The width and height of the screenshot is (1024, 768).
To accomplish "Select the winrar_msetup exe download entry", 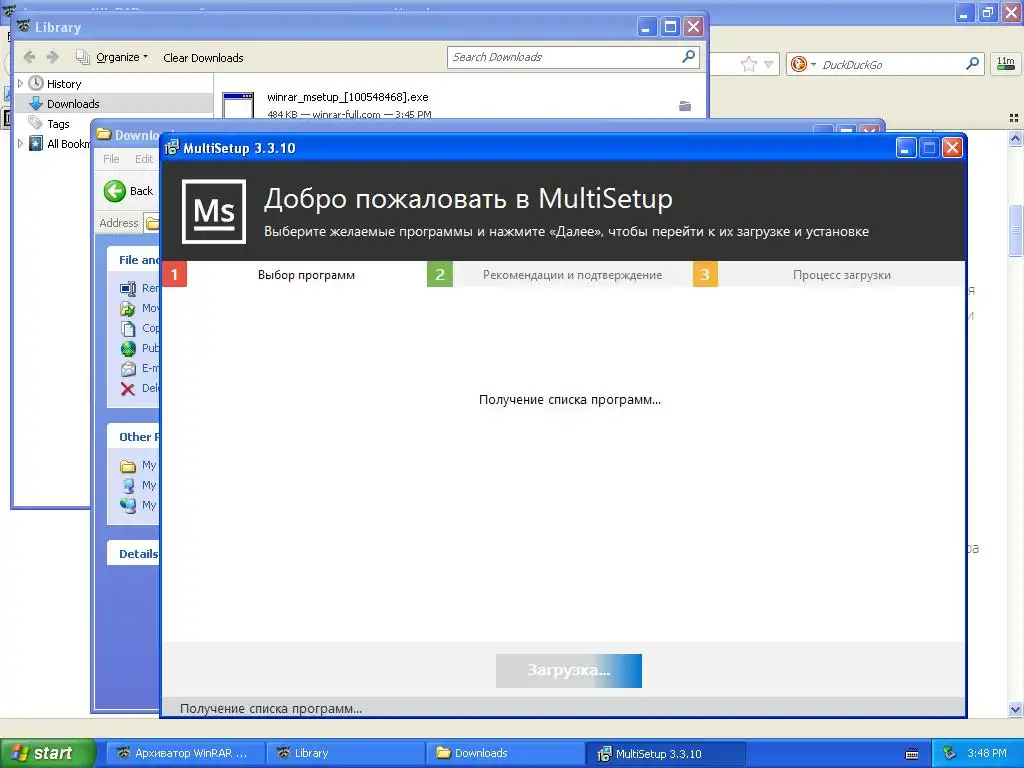I will (x=460, y=105).
